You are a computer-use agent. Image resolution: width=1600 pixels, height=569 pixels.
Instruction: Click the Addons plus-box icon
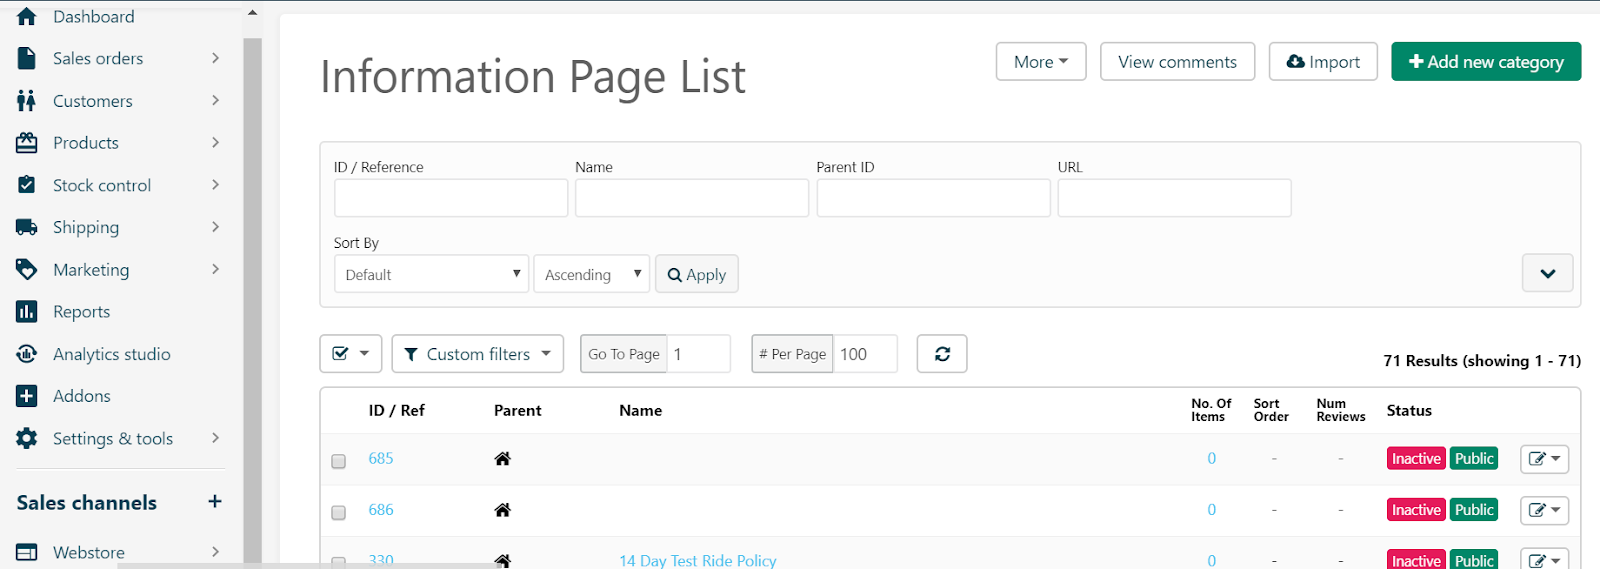[x=27, y=396]
